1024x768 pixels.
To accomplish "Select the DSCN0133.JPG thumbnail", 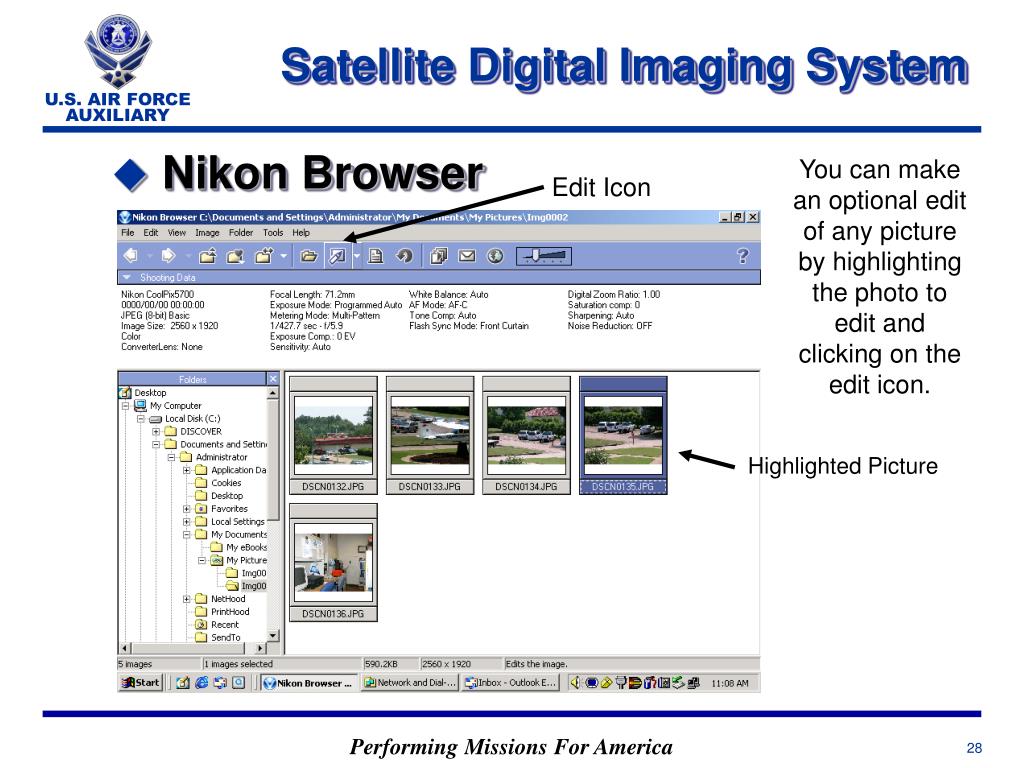I will [430, 436].
